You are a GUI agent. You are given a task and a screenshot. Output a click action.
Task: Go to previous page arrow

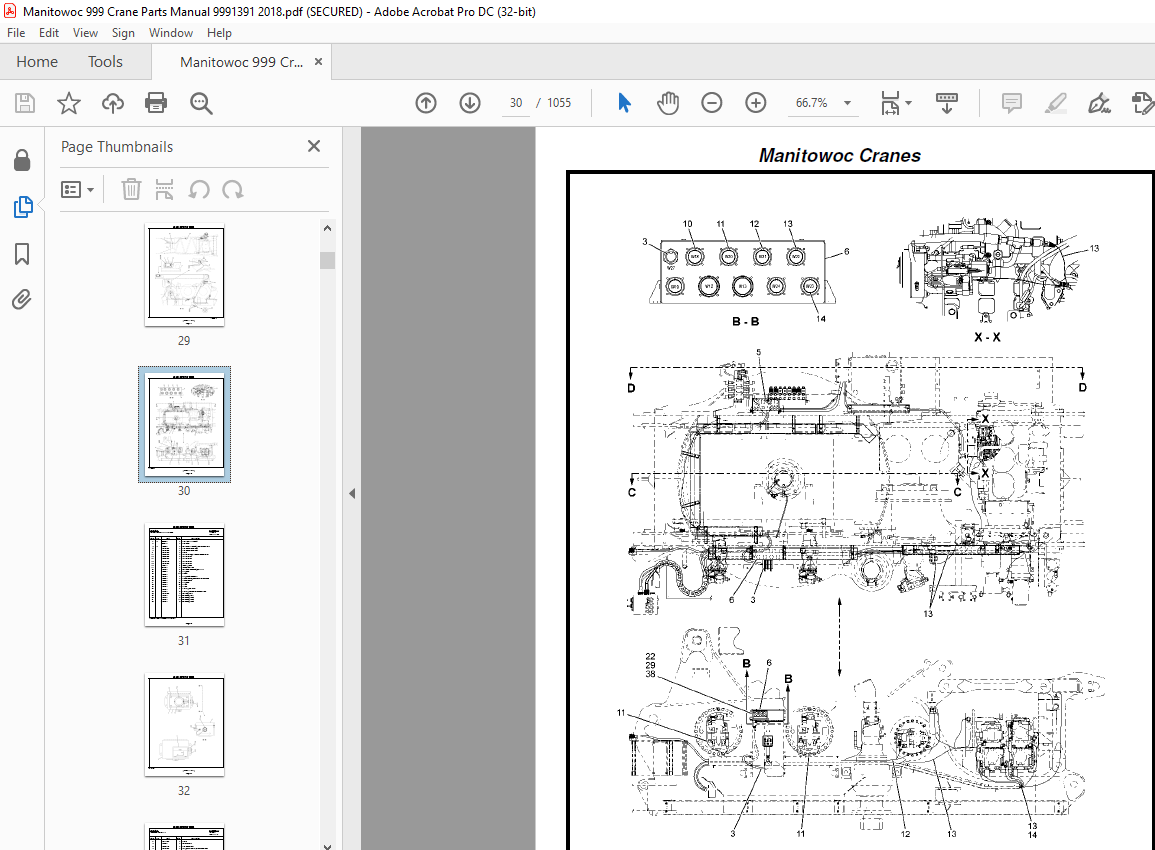coord(426,103)
